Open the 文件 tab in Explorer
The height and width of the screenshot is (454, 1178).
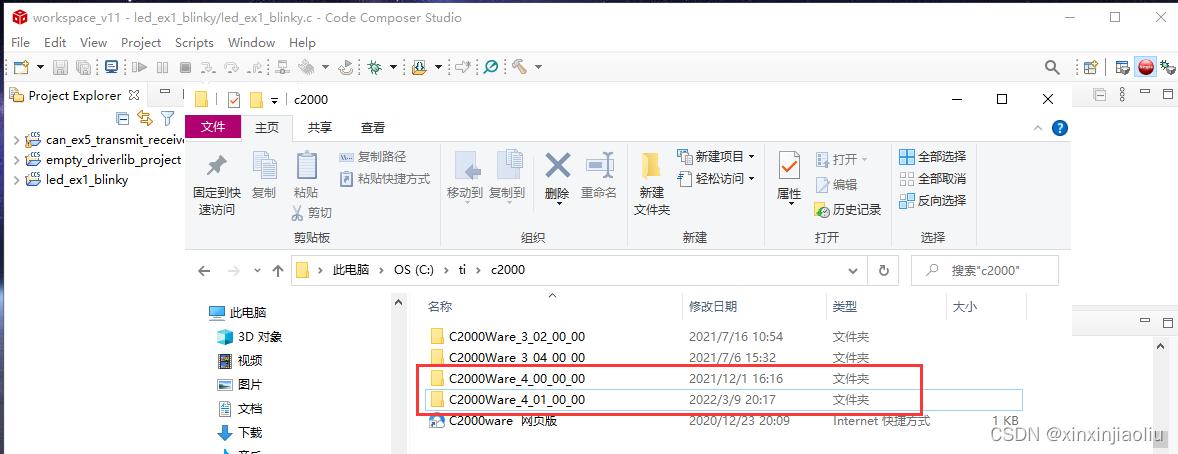click(213, 128)
